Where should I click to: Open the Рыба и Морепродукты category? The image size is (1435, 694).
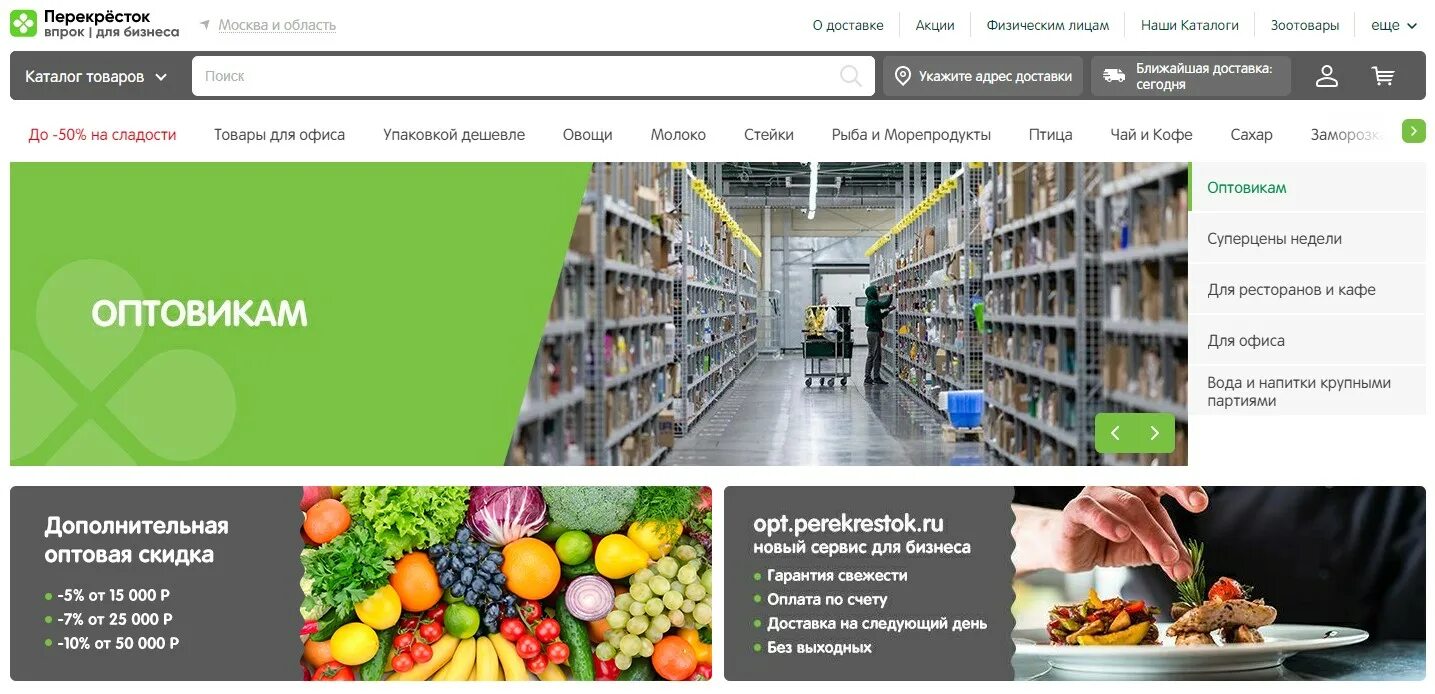(911, 134)
